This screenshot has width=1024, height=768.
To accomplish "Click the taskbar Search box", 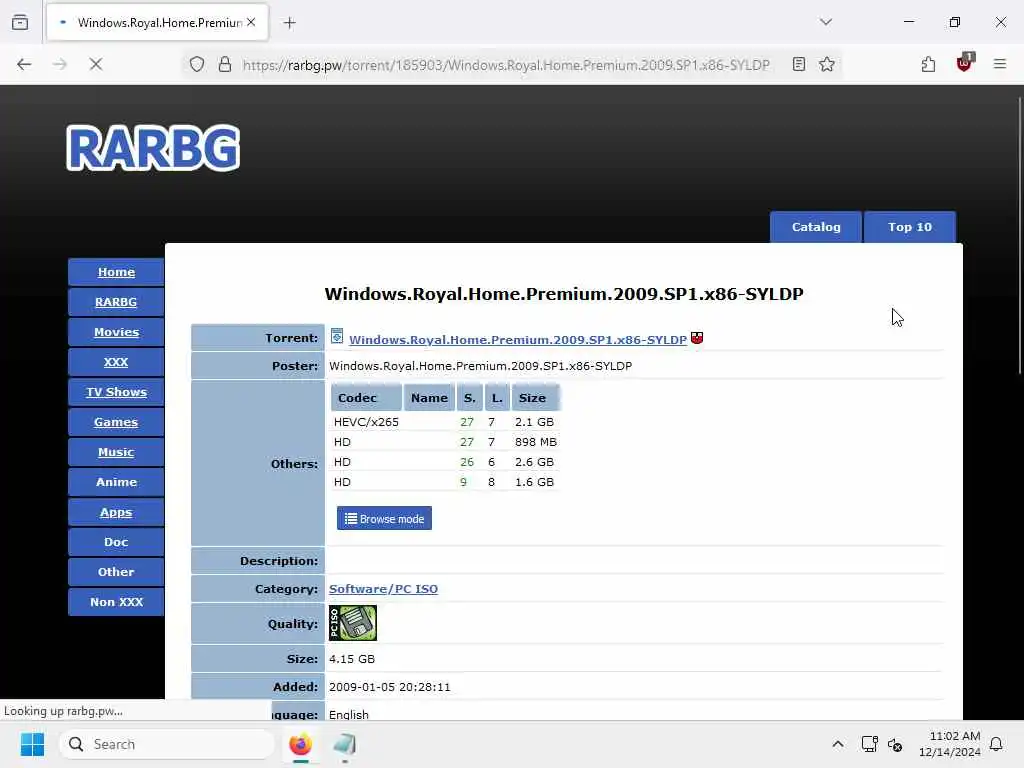I will pyautogui.click(x=167, y=744).
